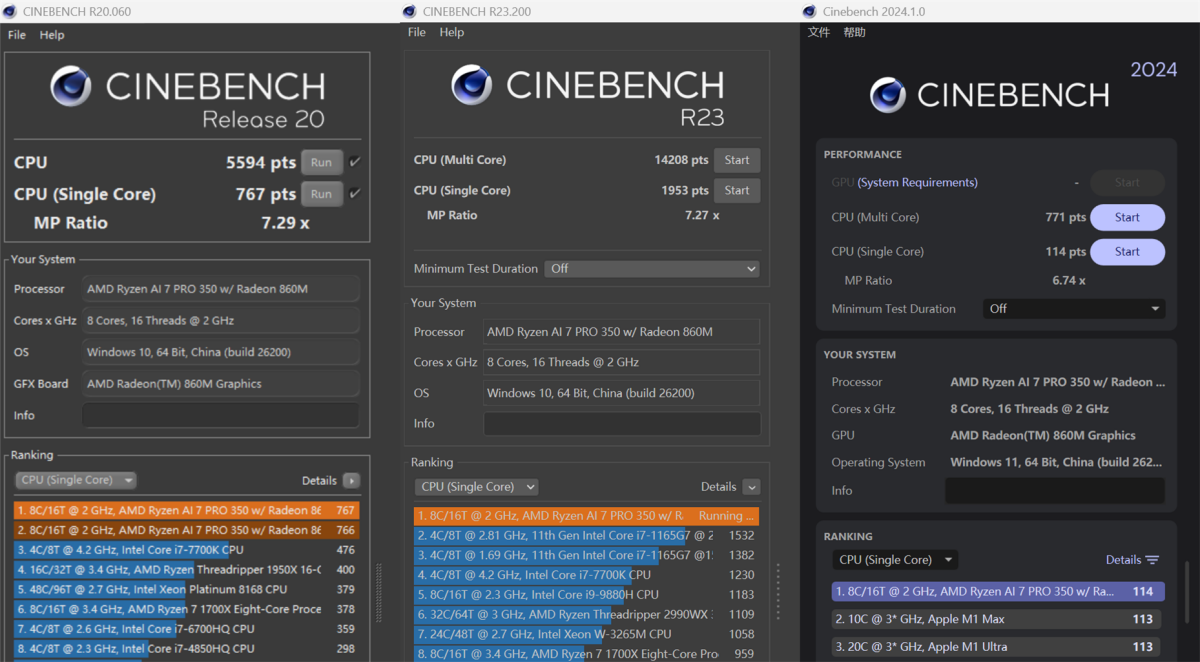Open the 帮助 menu in Cinebench 2024
The image size is (1200, 662).
855,32
